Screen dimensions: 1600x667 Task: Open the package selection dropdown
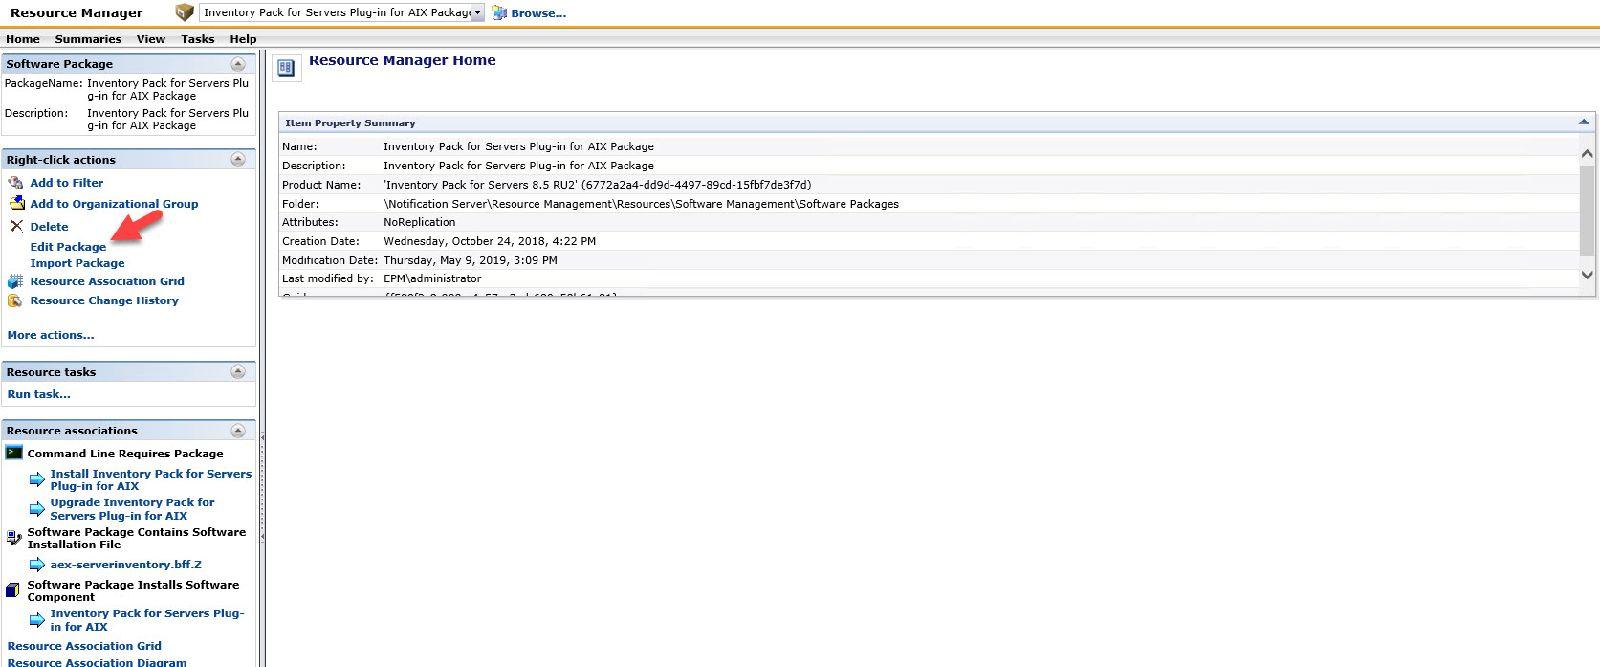click(478, 13)
